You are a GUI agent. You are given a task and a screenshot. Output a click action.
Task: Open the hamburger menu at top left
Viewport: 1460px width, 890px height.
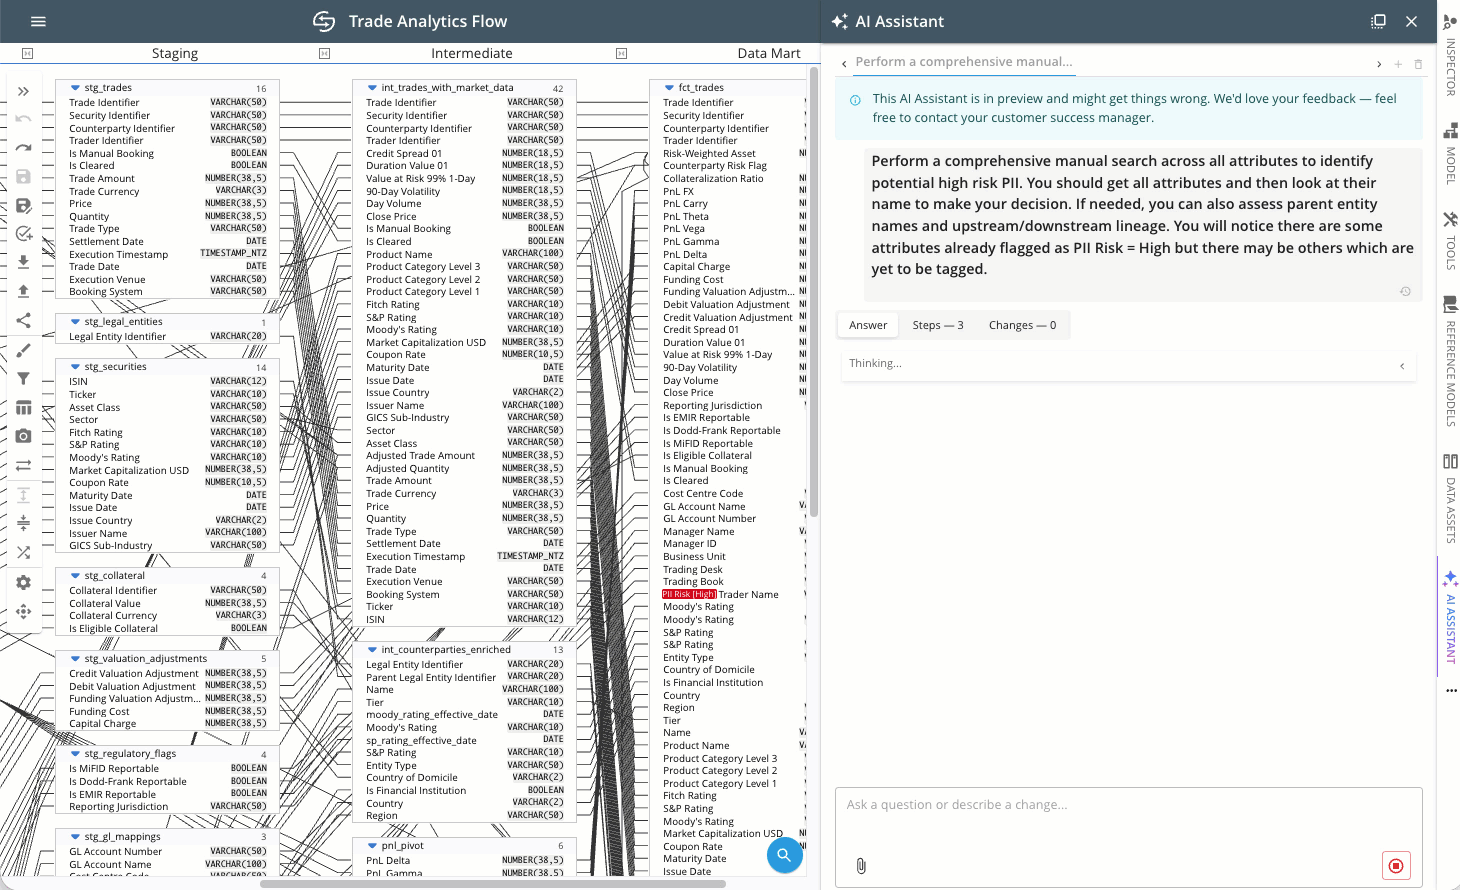click(38, 21)
